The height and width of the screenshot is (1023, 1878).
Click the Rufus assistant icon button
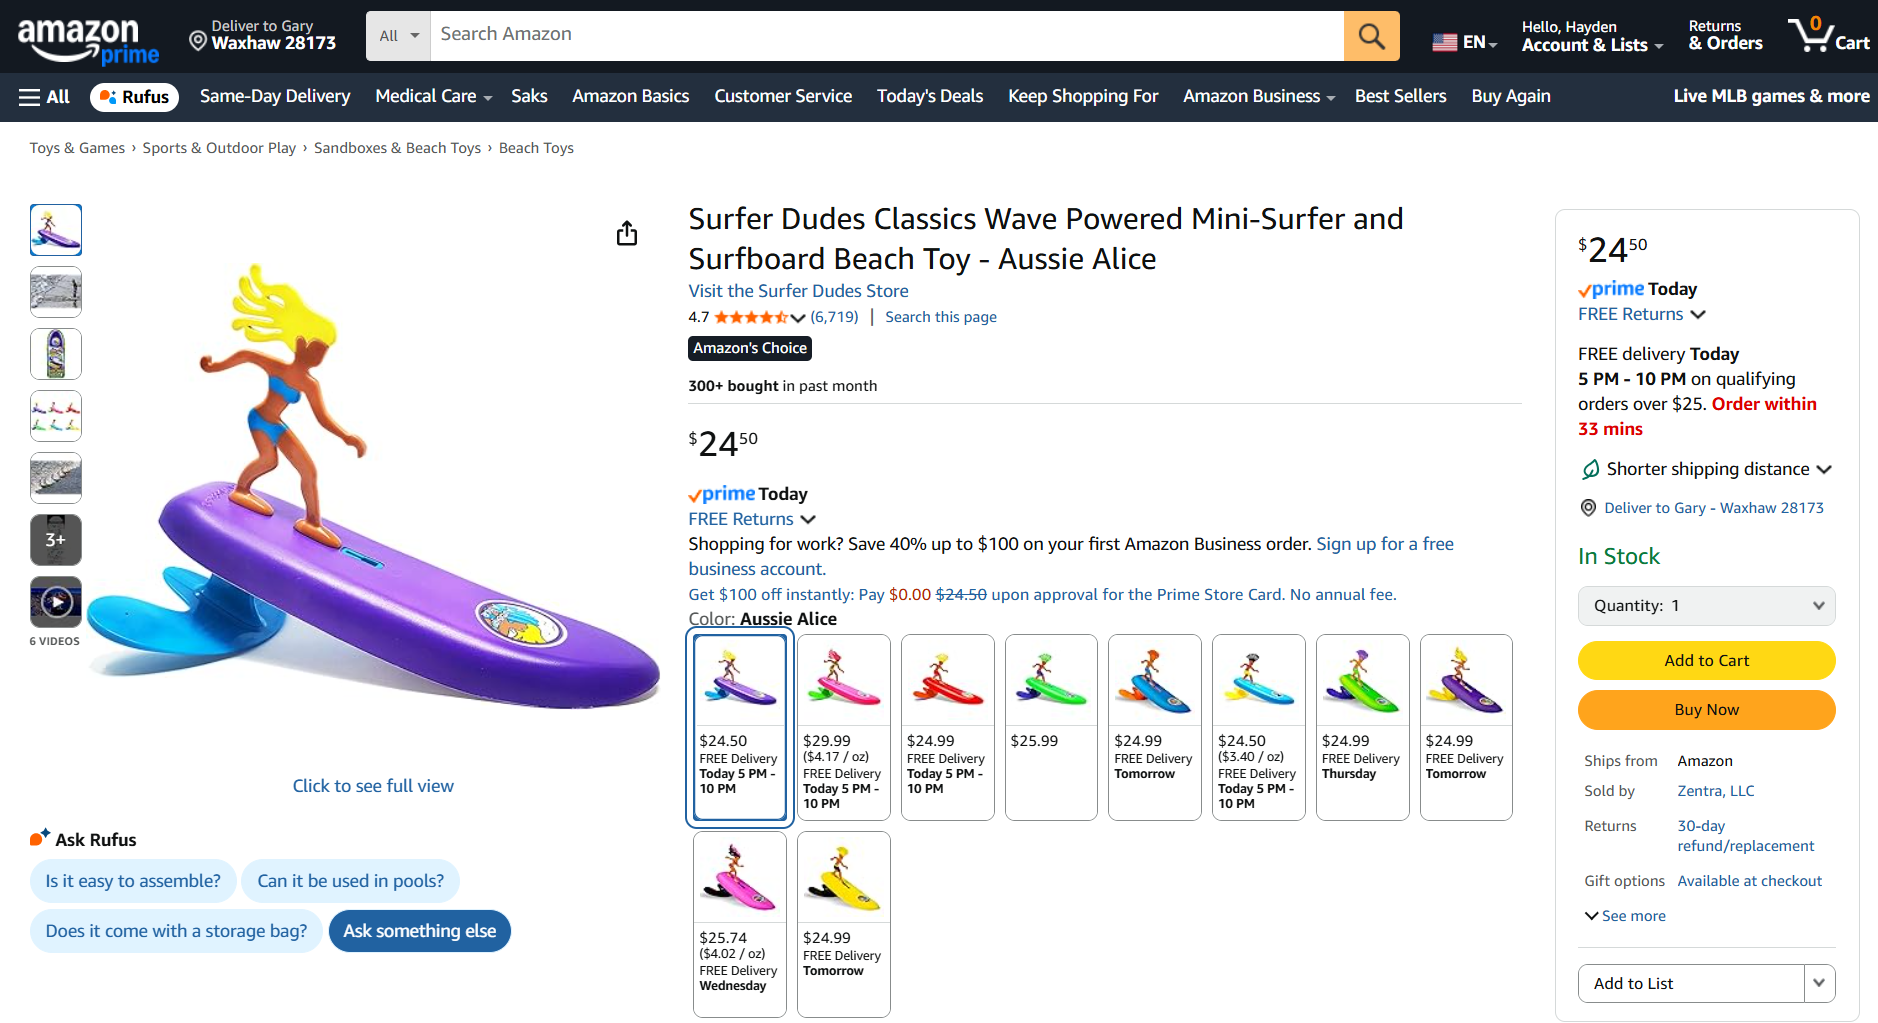[134, 97]
